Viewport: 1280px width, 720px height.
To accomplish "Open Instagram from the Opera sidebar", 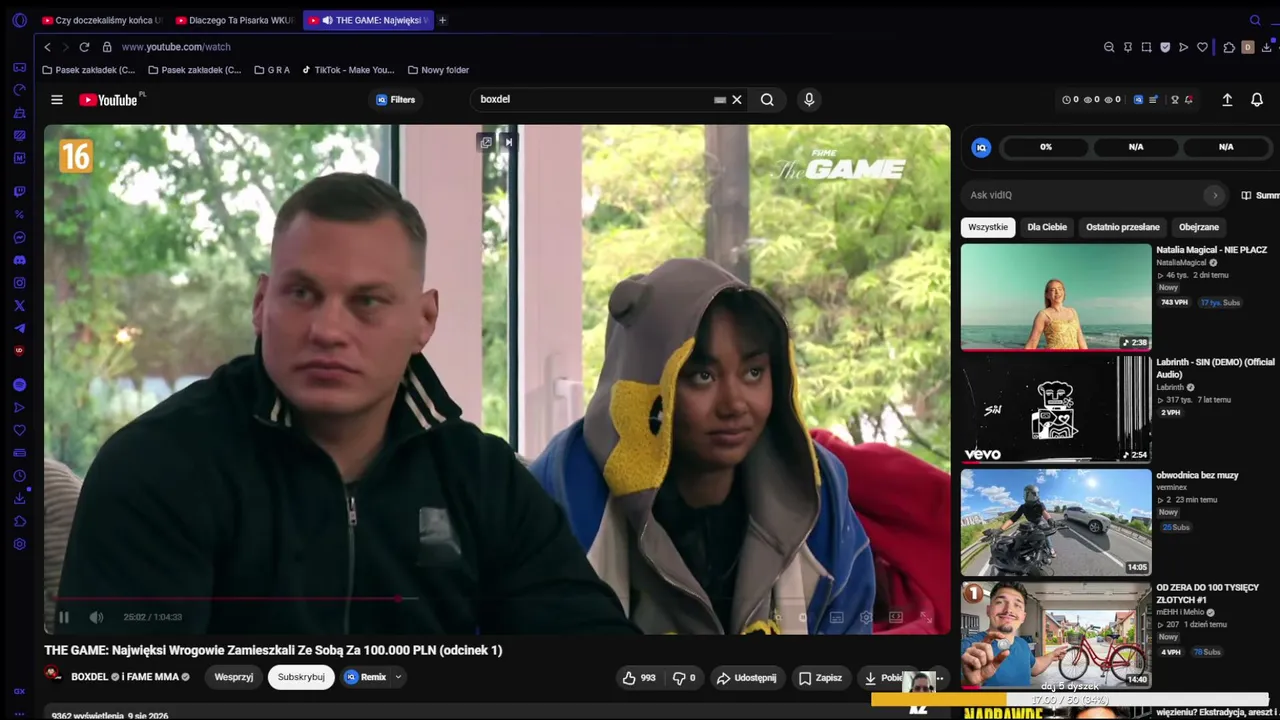I will point(19,283).
